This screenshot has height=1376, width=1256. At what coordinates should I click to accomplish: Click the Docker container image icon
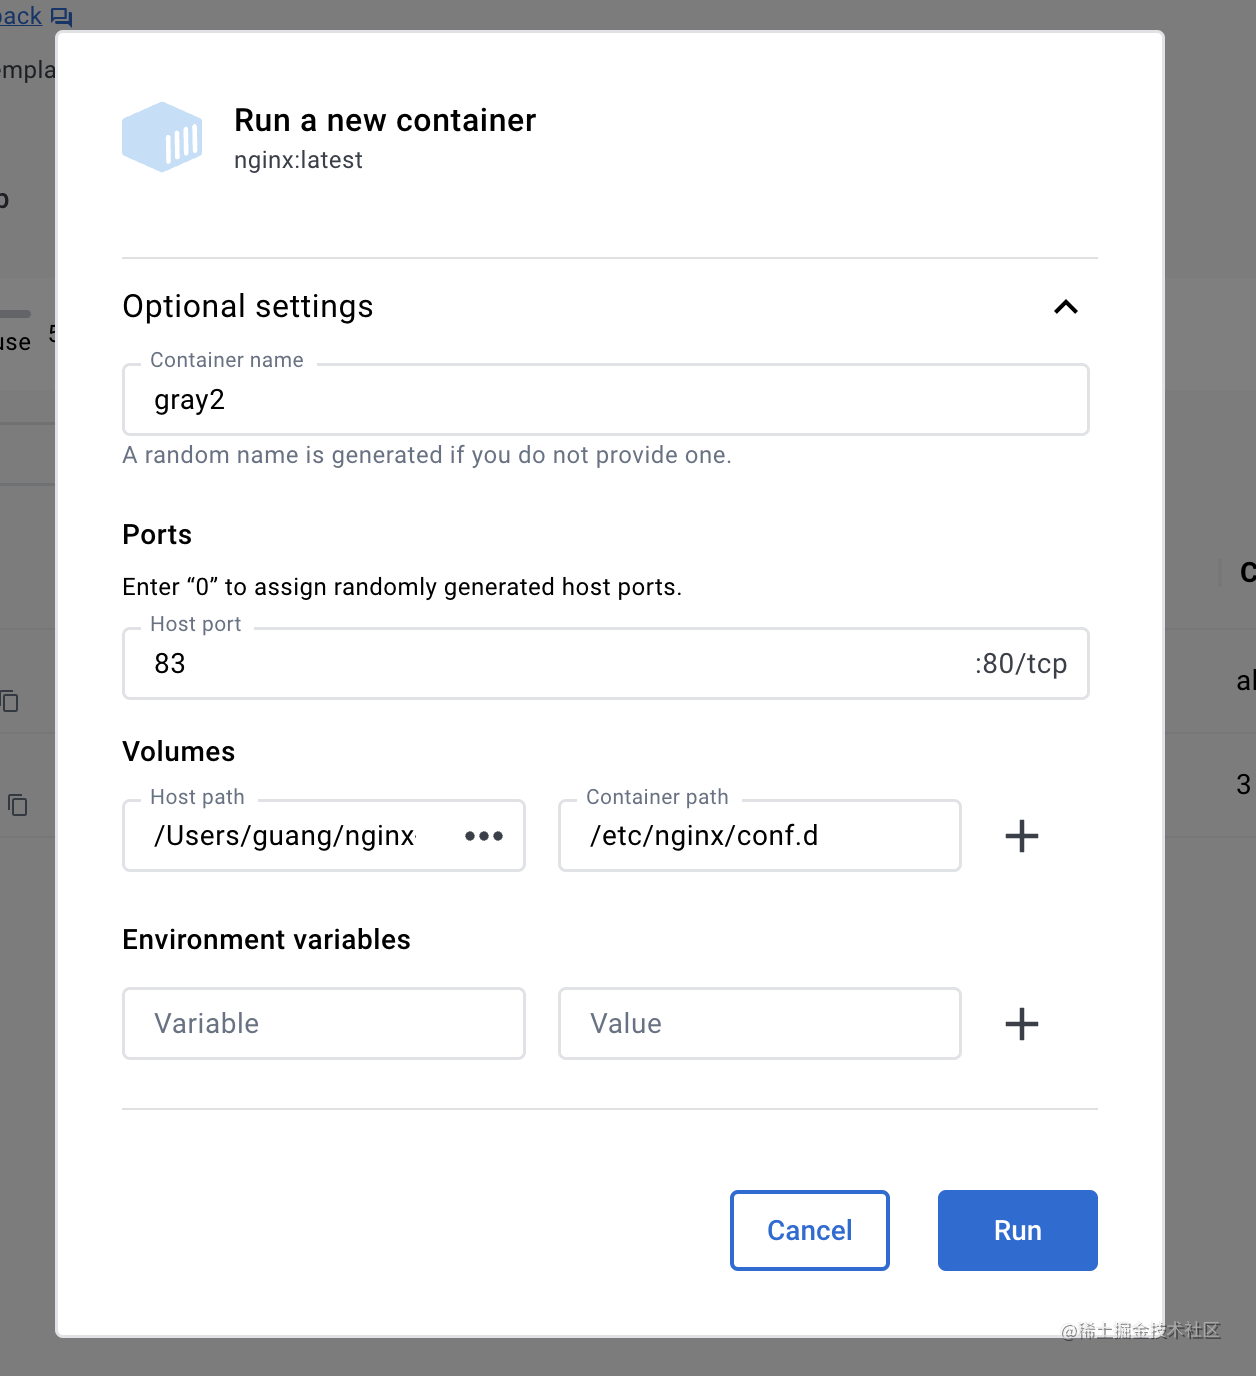tap(162, 137)
